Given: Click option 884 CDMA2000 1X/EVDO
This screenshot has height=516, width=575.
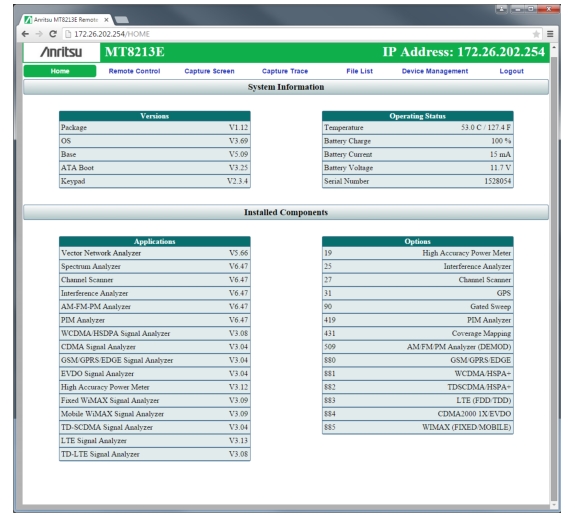Looking at the screenshot, I should [x=418, y=414].
